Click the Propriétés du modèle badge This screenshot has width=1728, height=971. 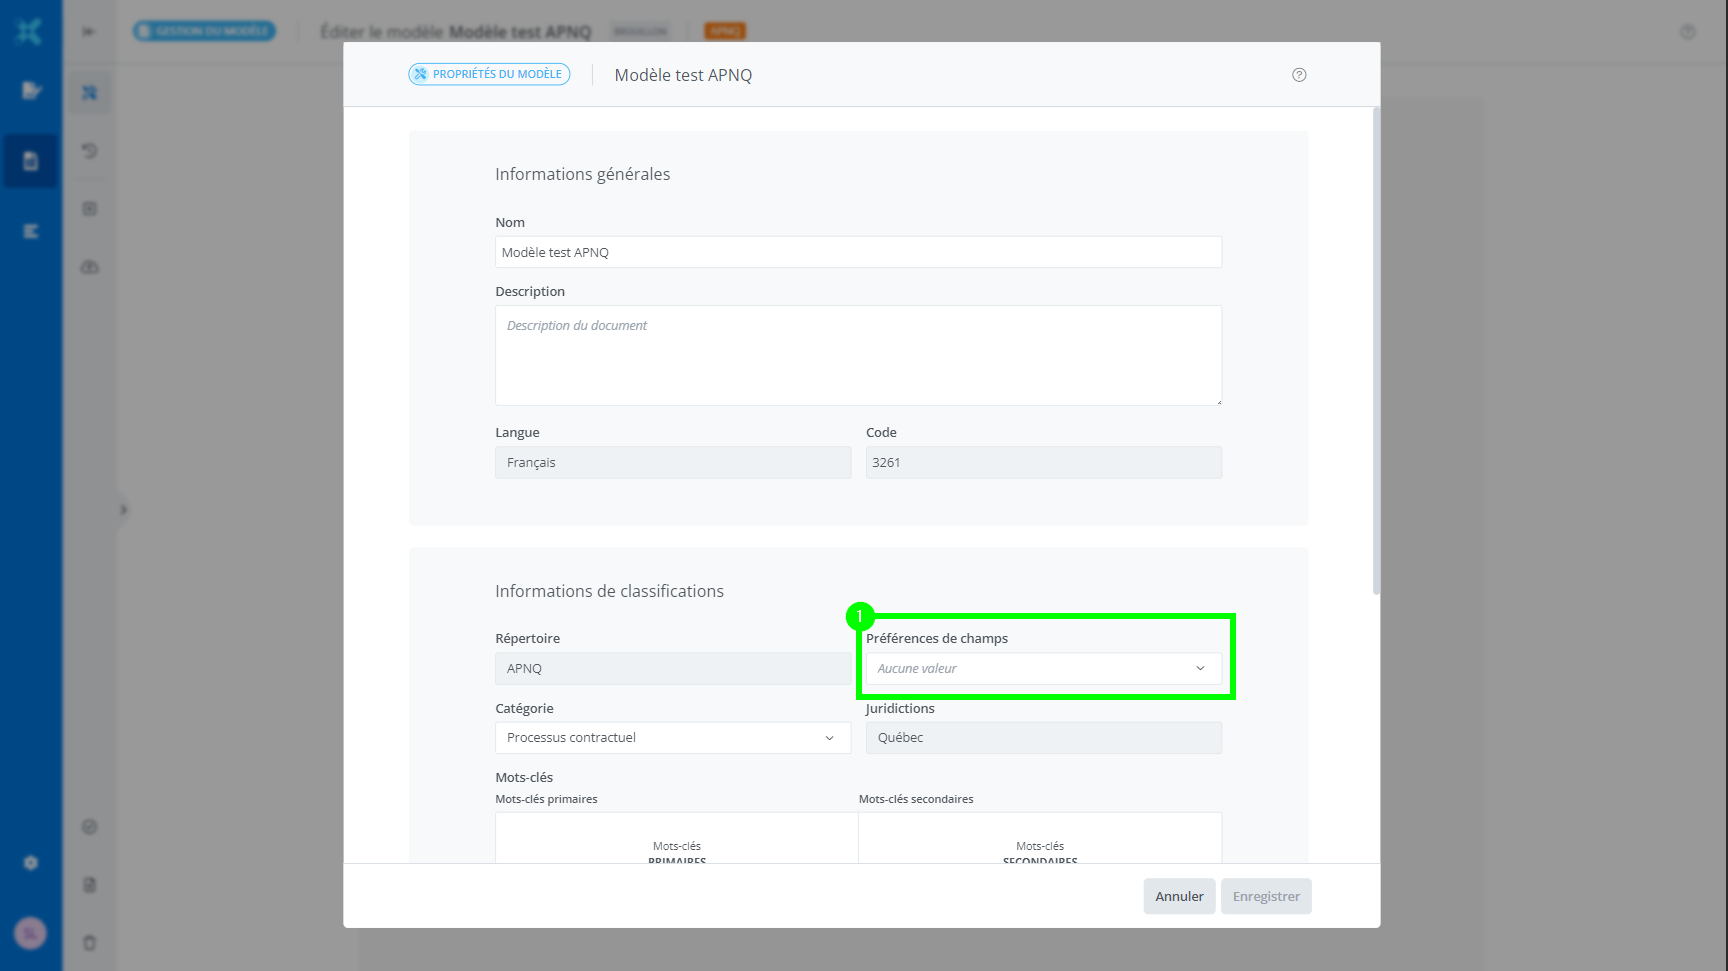click(x=489, y=75)
